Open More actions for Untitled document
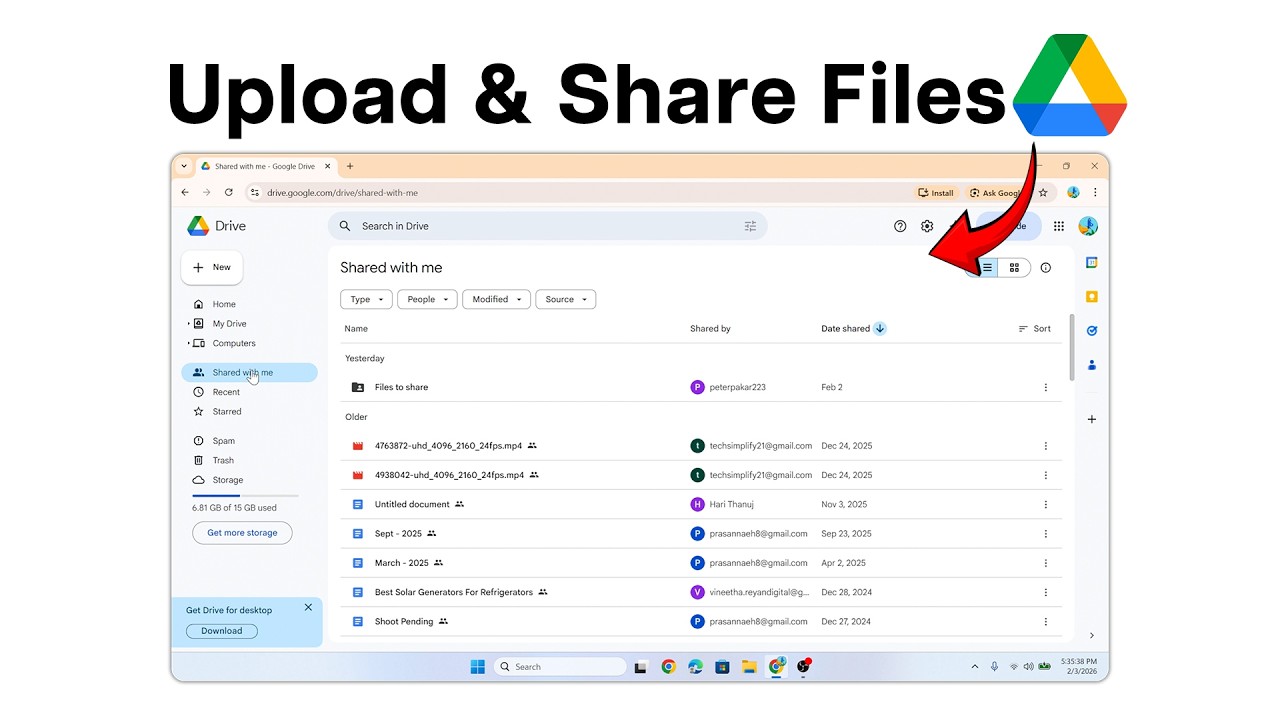 click(1046, 505)
